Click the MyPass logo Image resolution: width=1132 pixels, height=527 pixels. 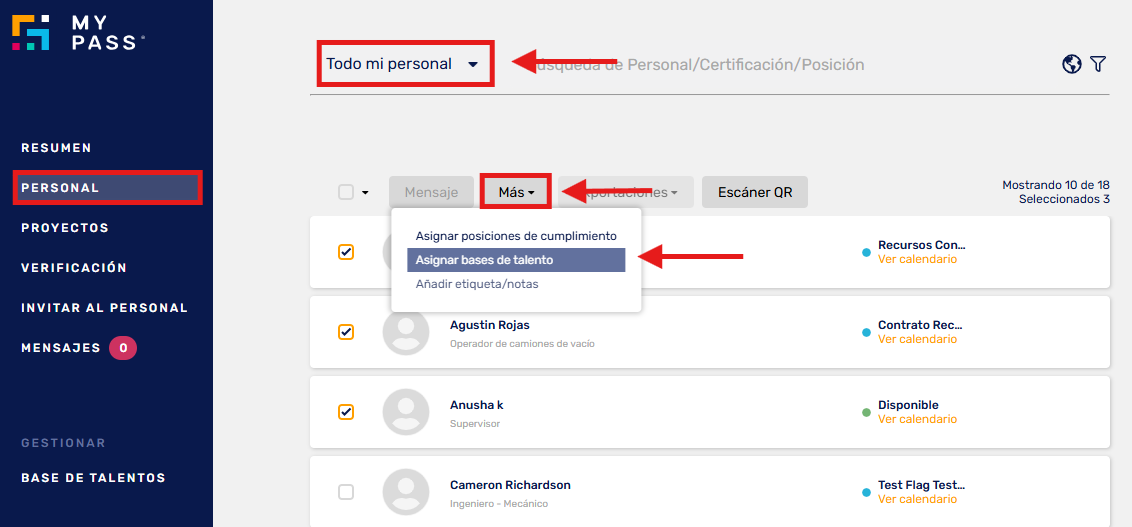78,32
